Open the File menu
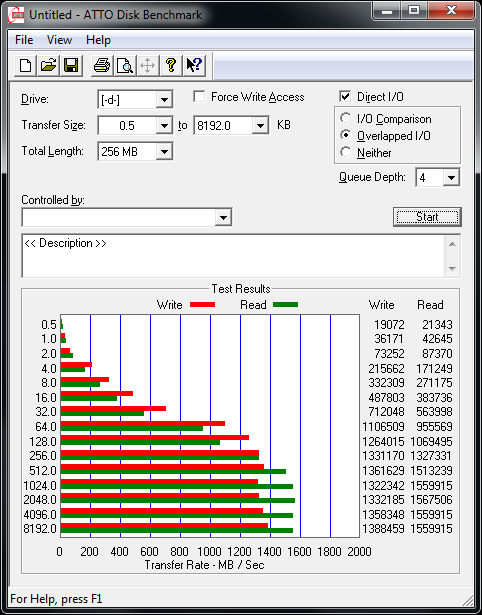 coord(24,40)
